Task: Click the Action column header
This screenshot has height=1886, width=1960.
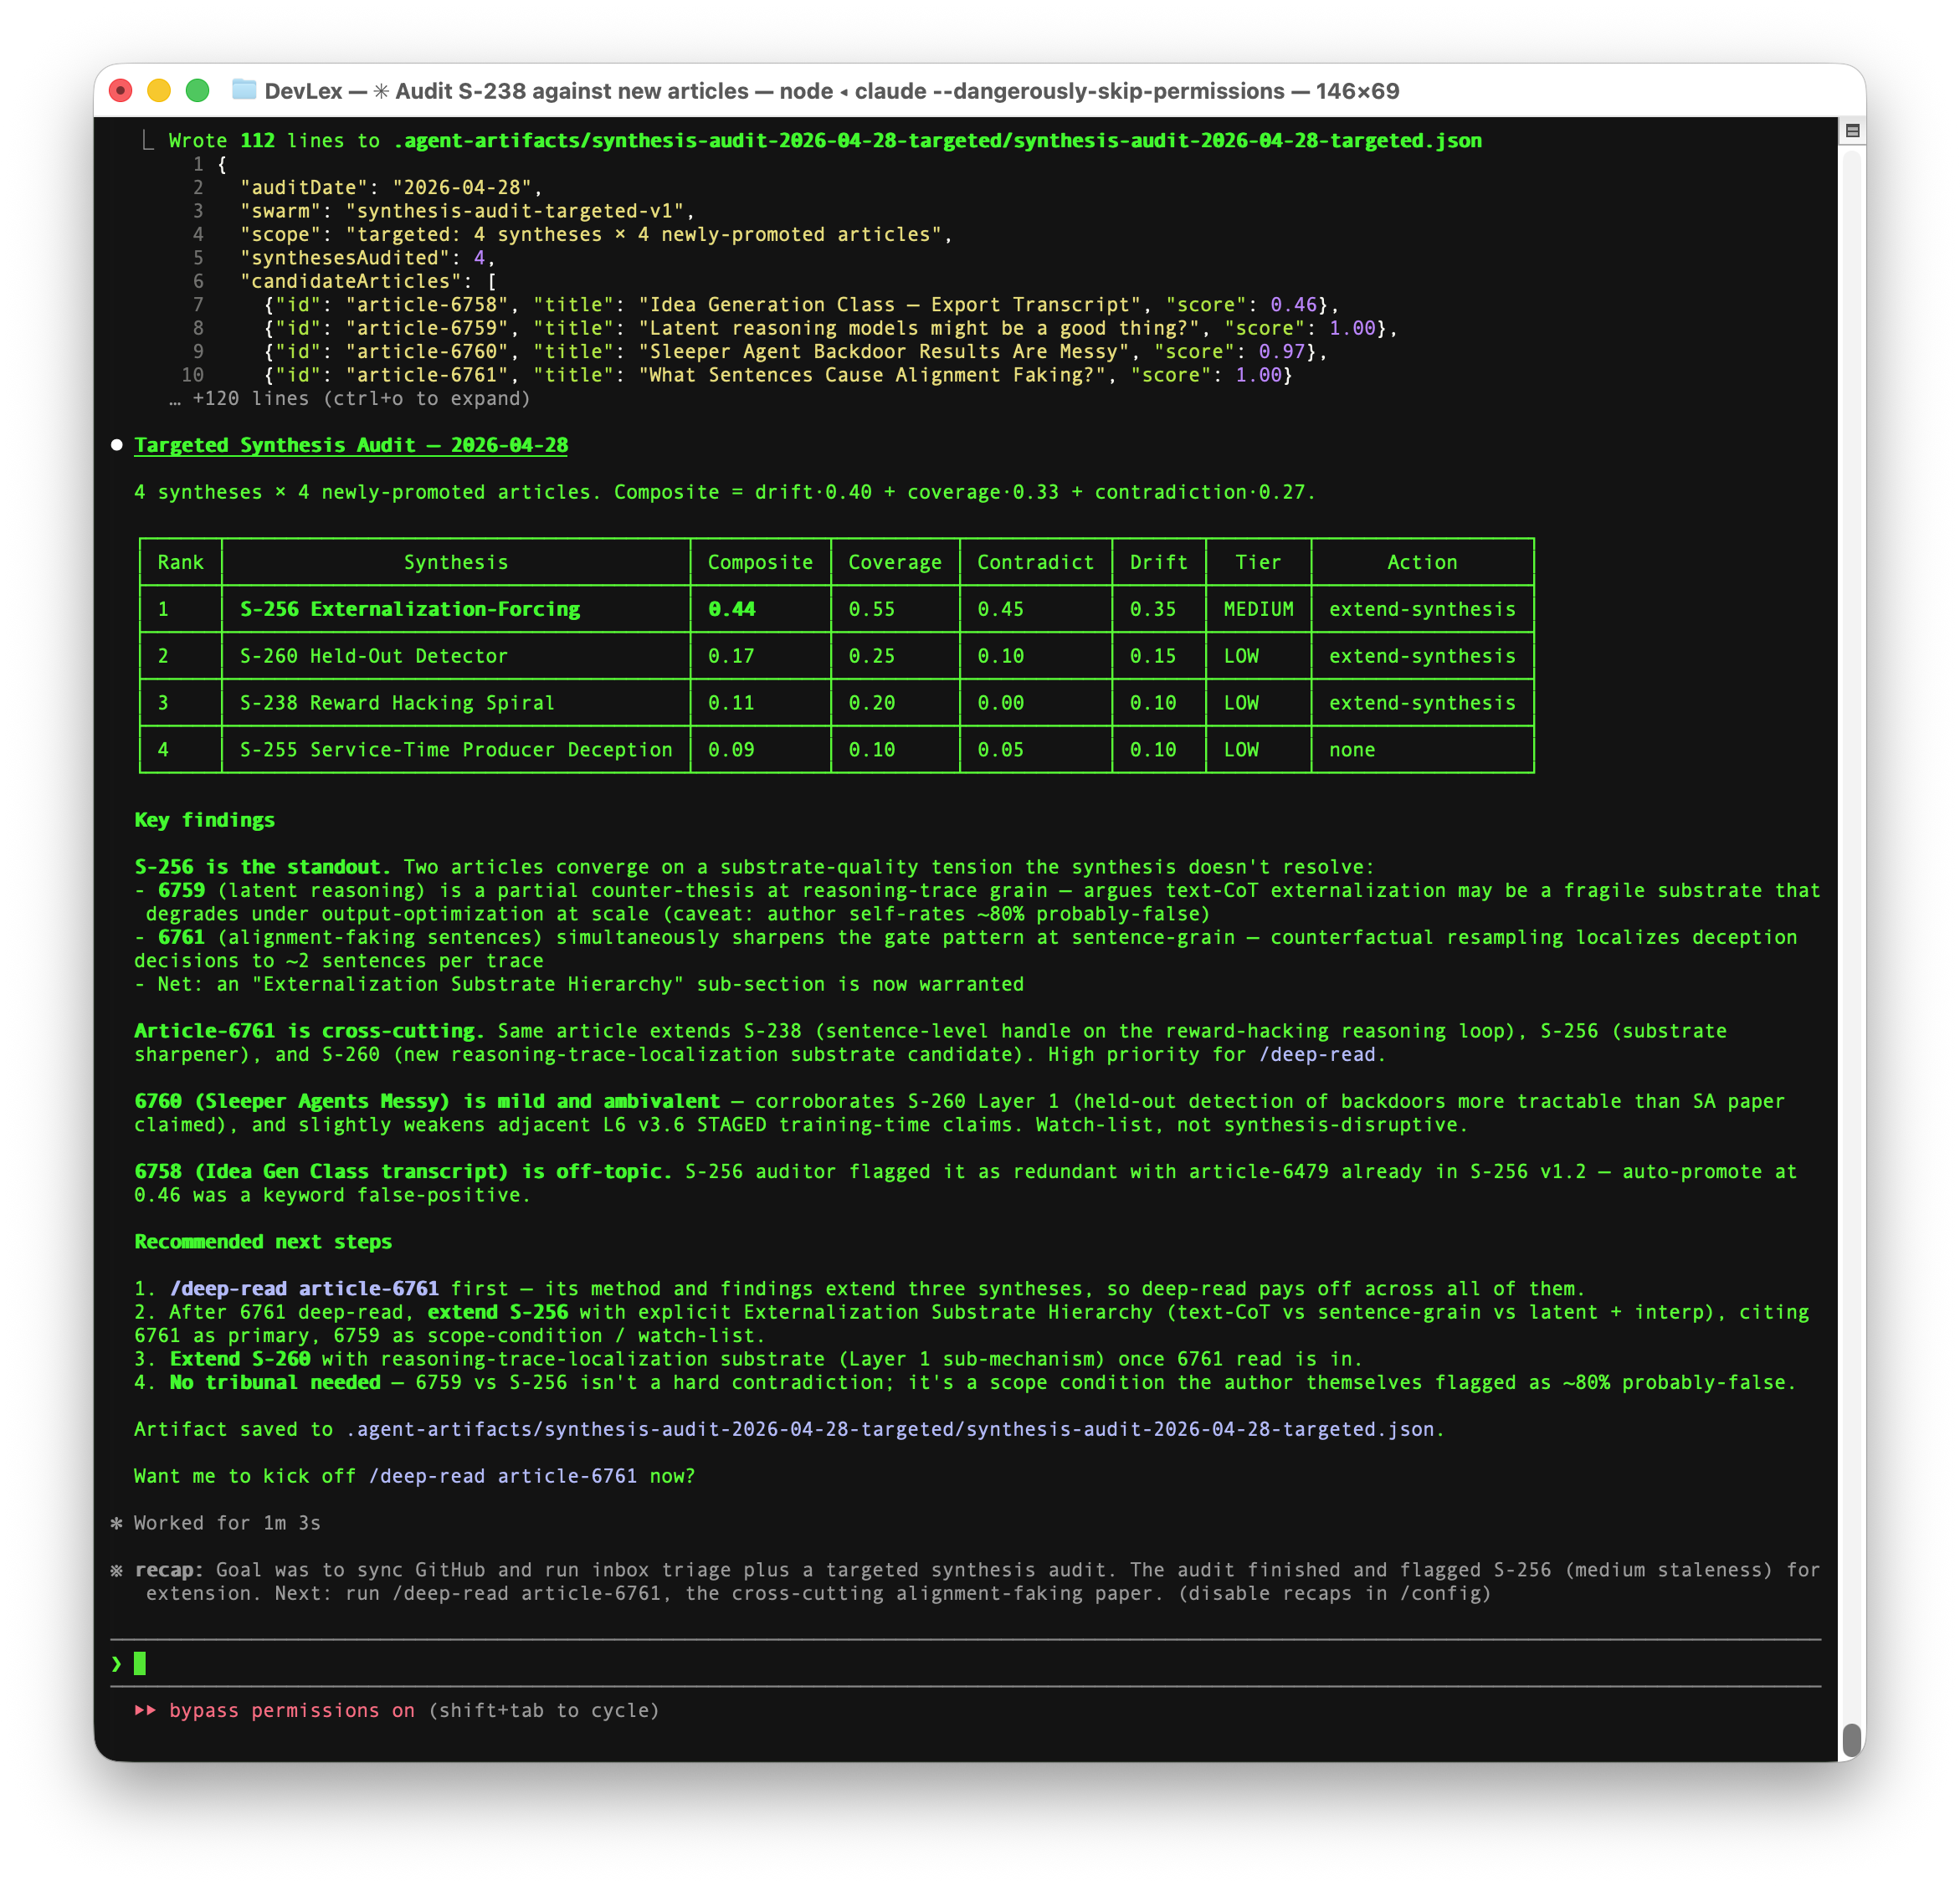Action: [x=1421, y=562]
